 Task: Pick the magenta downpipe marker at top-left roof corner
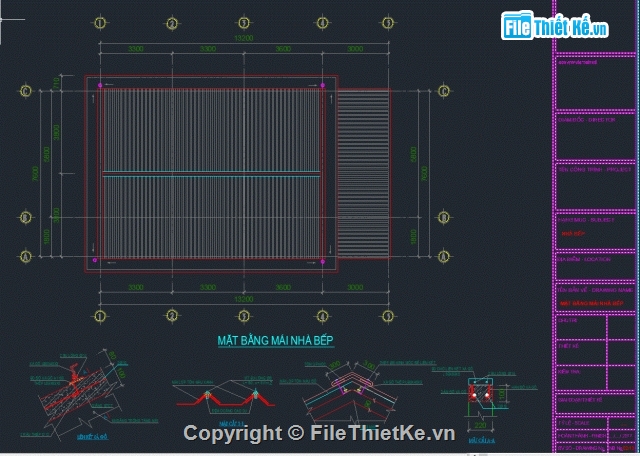(100, 85)
